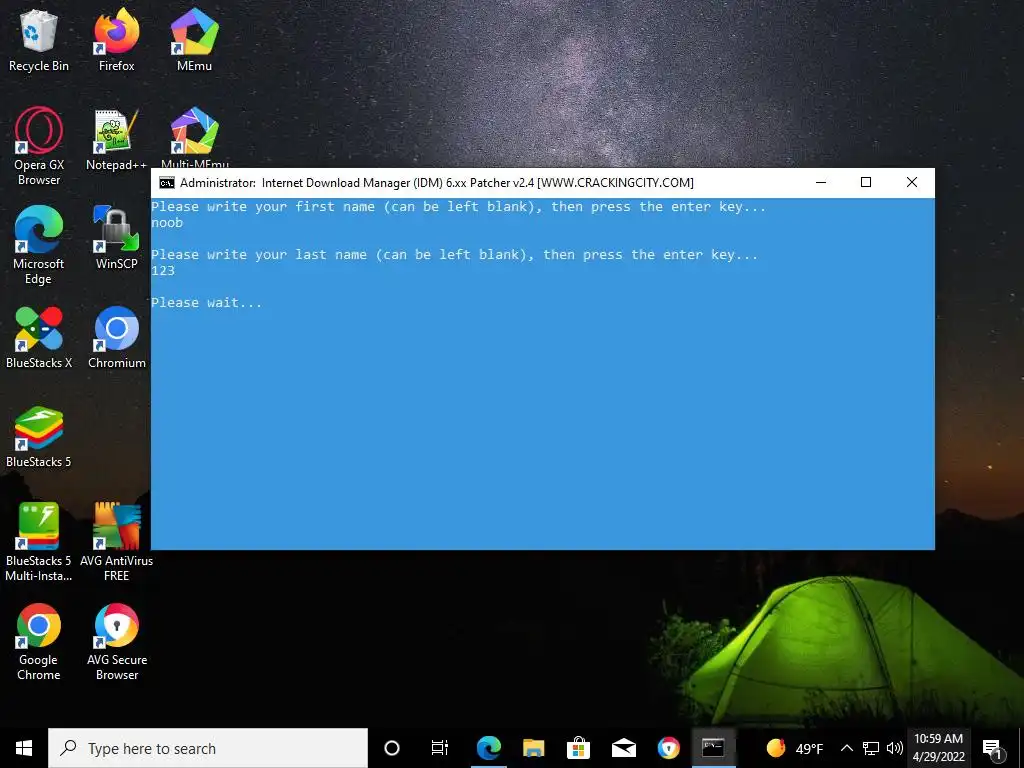Select the BlueStacks 5 desktop icon

pos(39,437)
